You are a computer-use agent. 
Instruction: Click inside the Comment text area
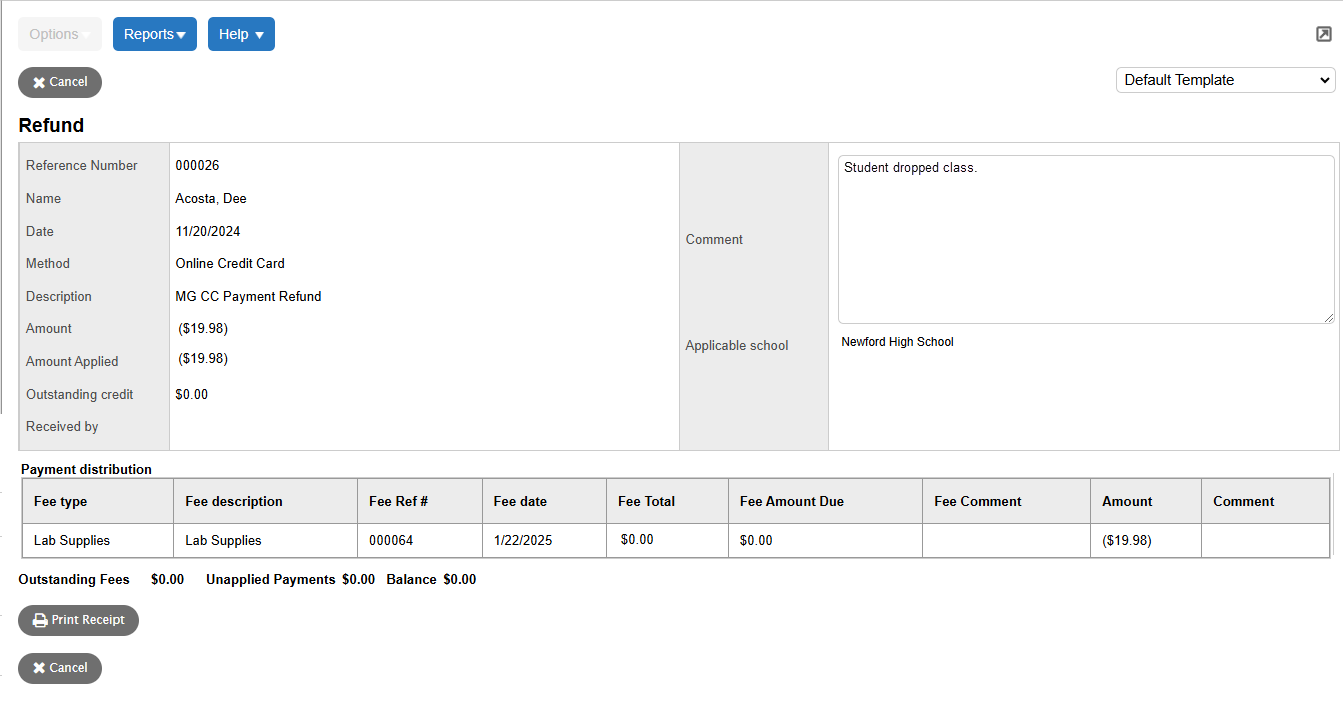1086,238
